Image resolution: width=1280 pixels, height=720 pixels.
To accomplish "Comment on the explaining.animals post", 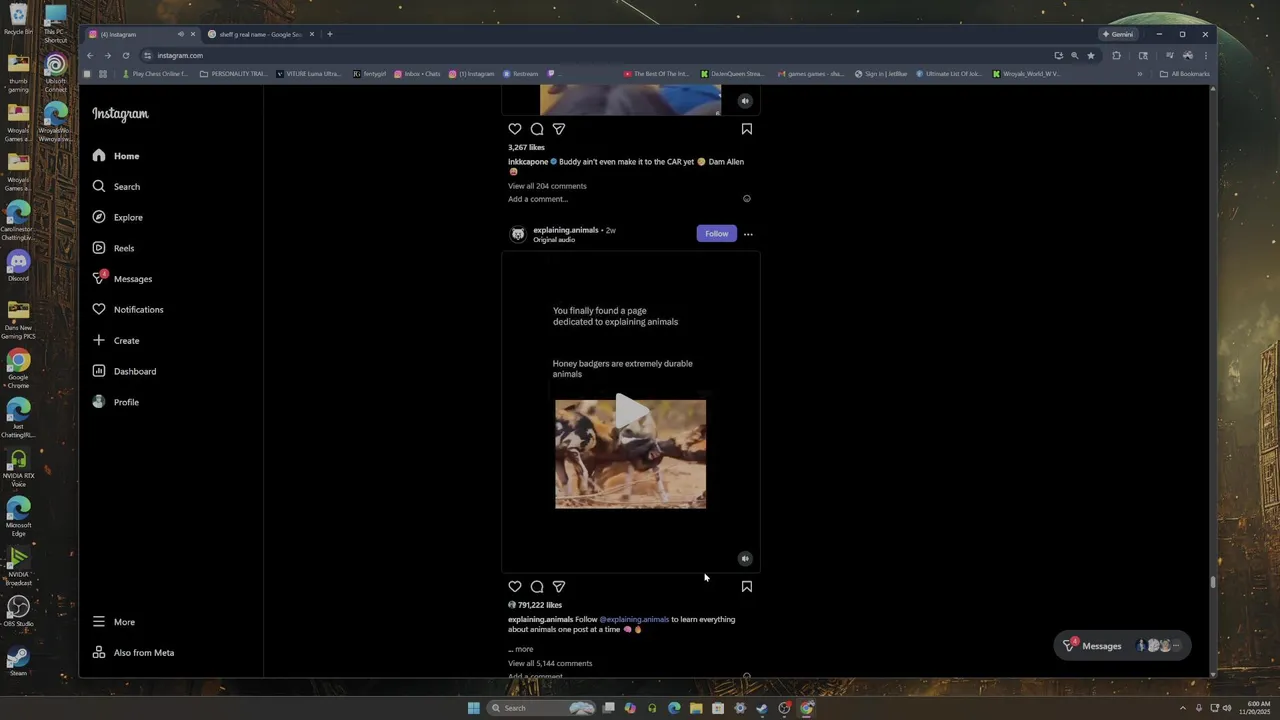I will tap(537, 587).
